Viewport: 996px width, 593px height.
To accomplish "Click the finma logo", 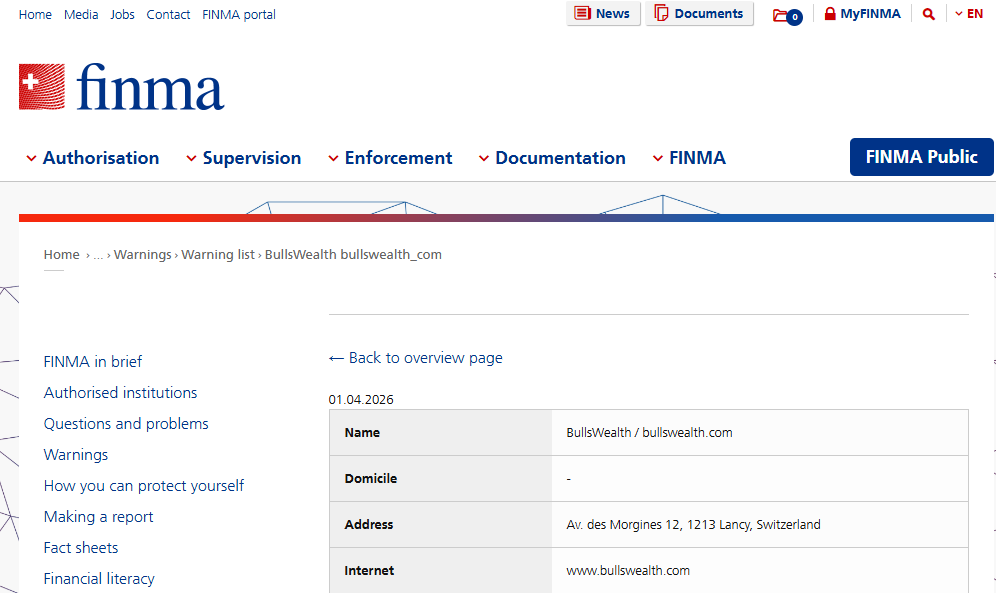I will point(121,87).
